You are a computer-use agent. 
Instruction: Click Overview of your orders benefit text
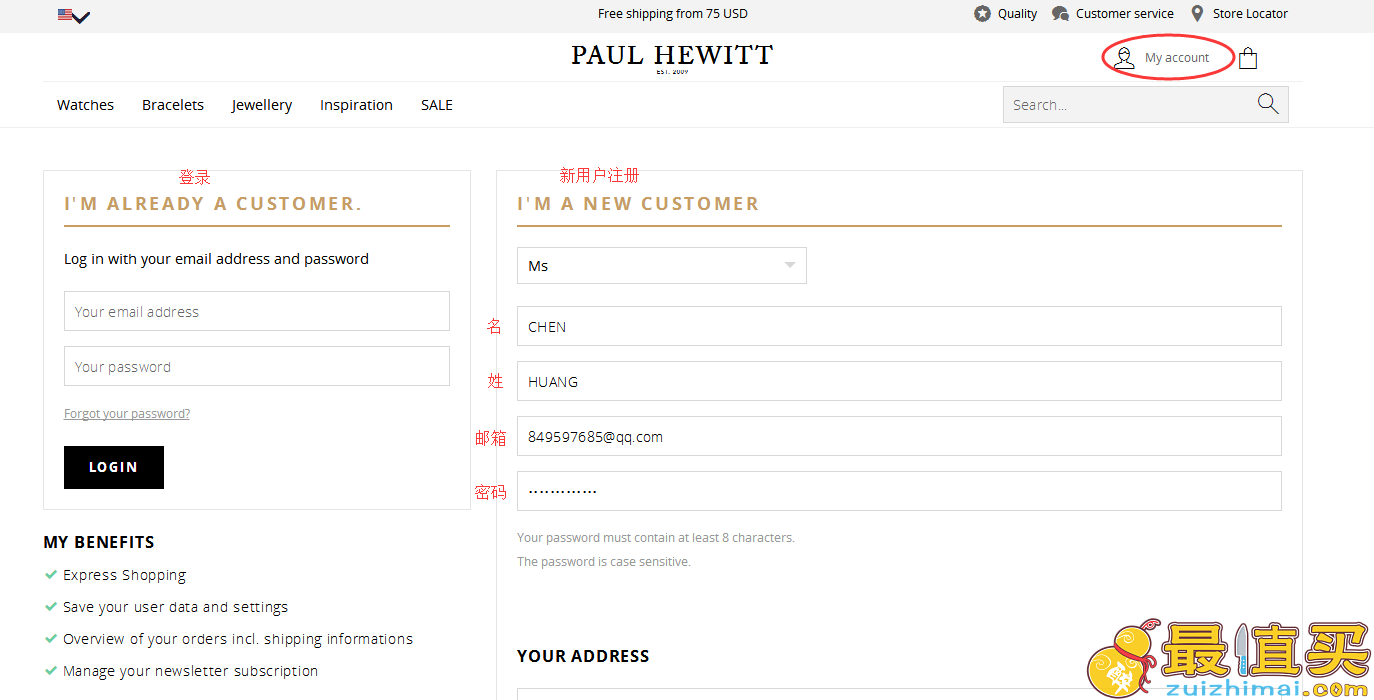click(238, 639)
